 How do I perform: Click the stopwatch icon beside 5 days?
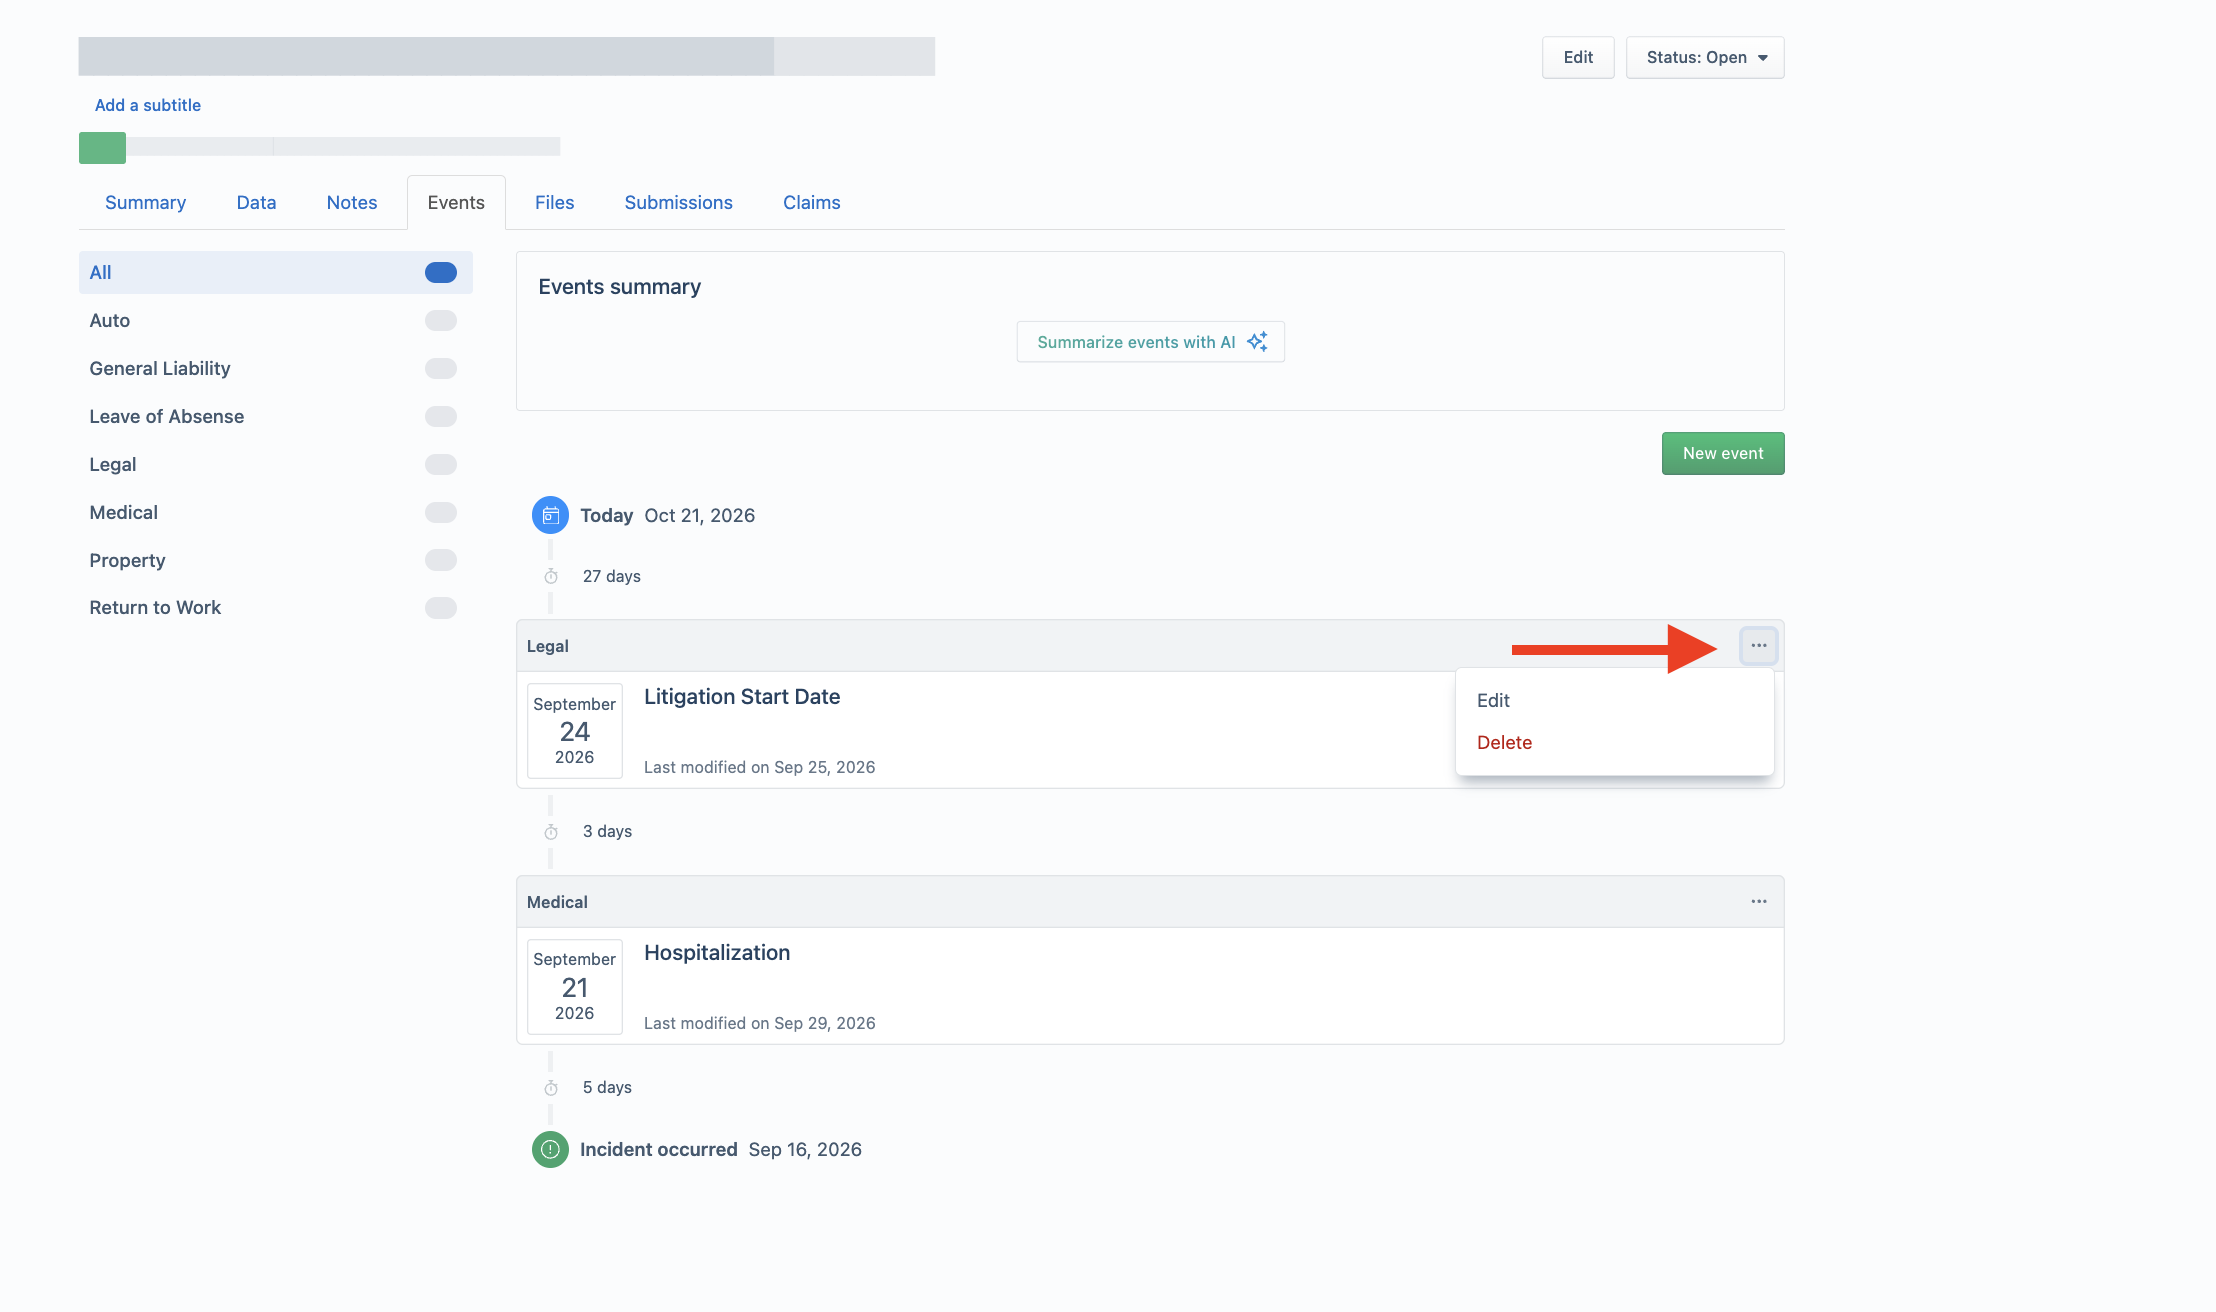[x=551, y=1088]
